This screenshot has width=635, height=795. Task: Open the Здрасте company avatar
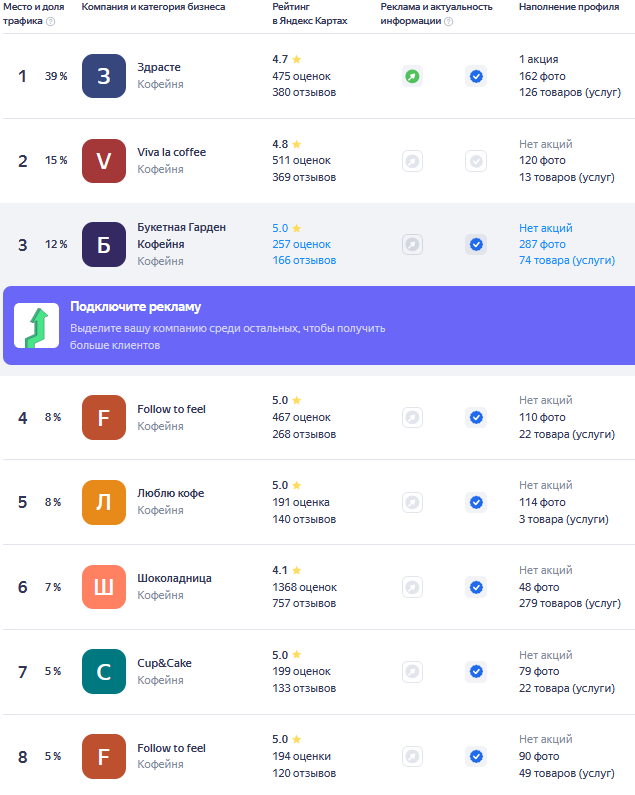point(104,76)
